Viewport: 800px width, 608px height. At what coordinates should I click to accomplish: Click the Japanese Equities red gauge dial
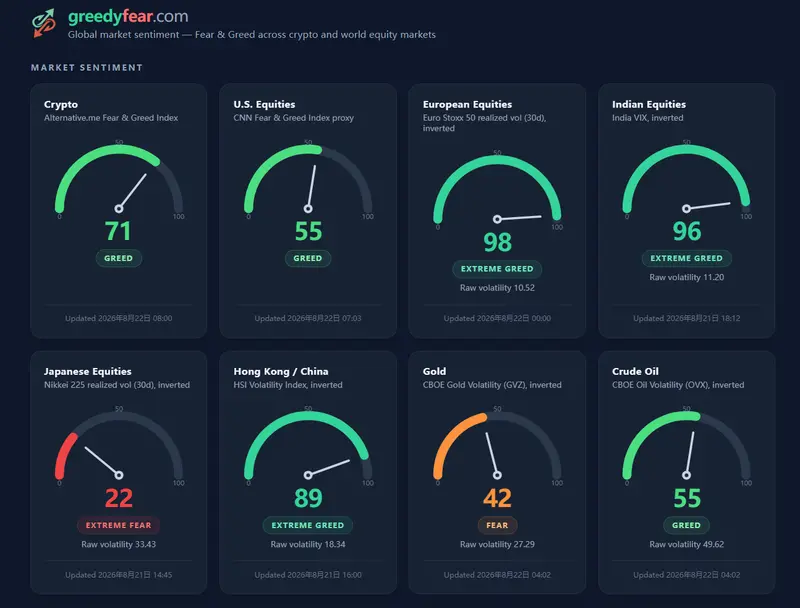click(119, 446)
